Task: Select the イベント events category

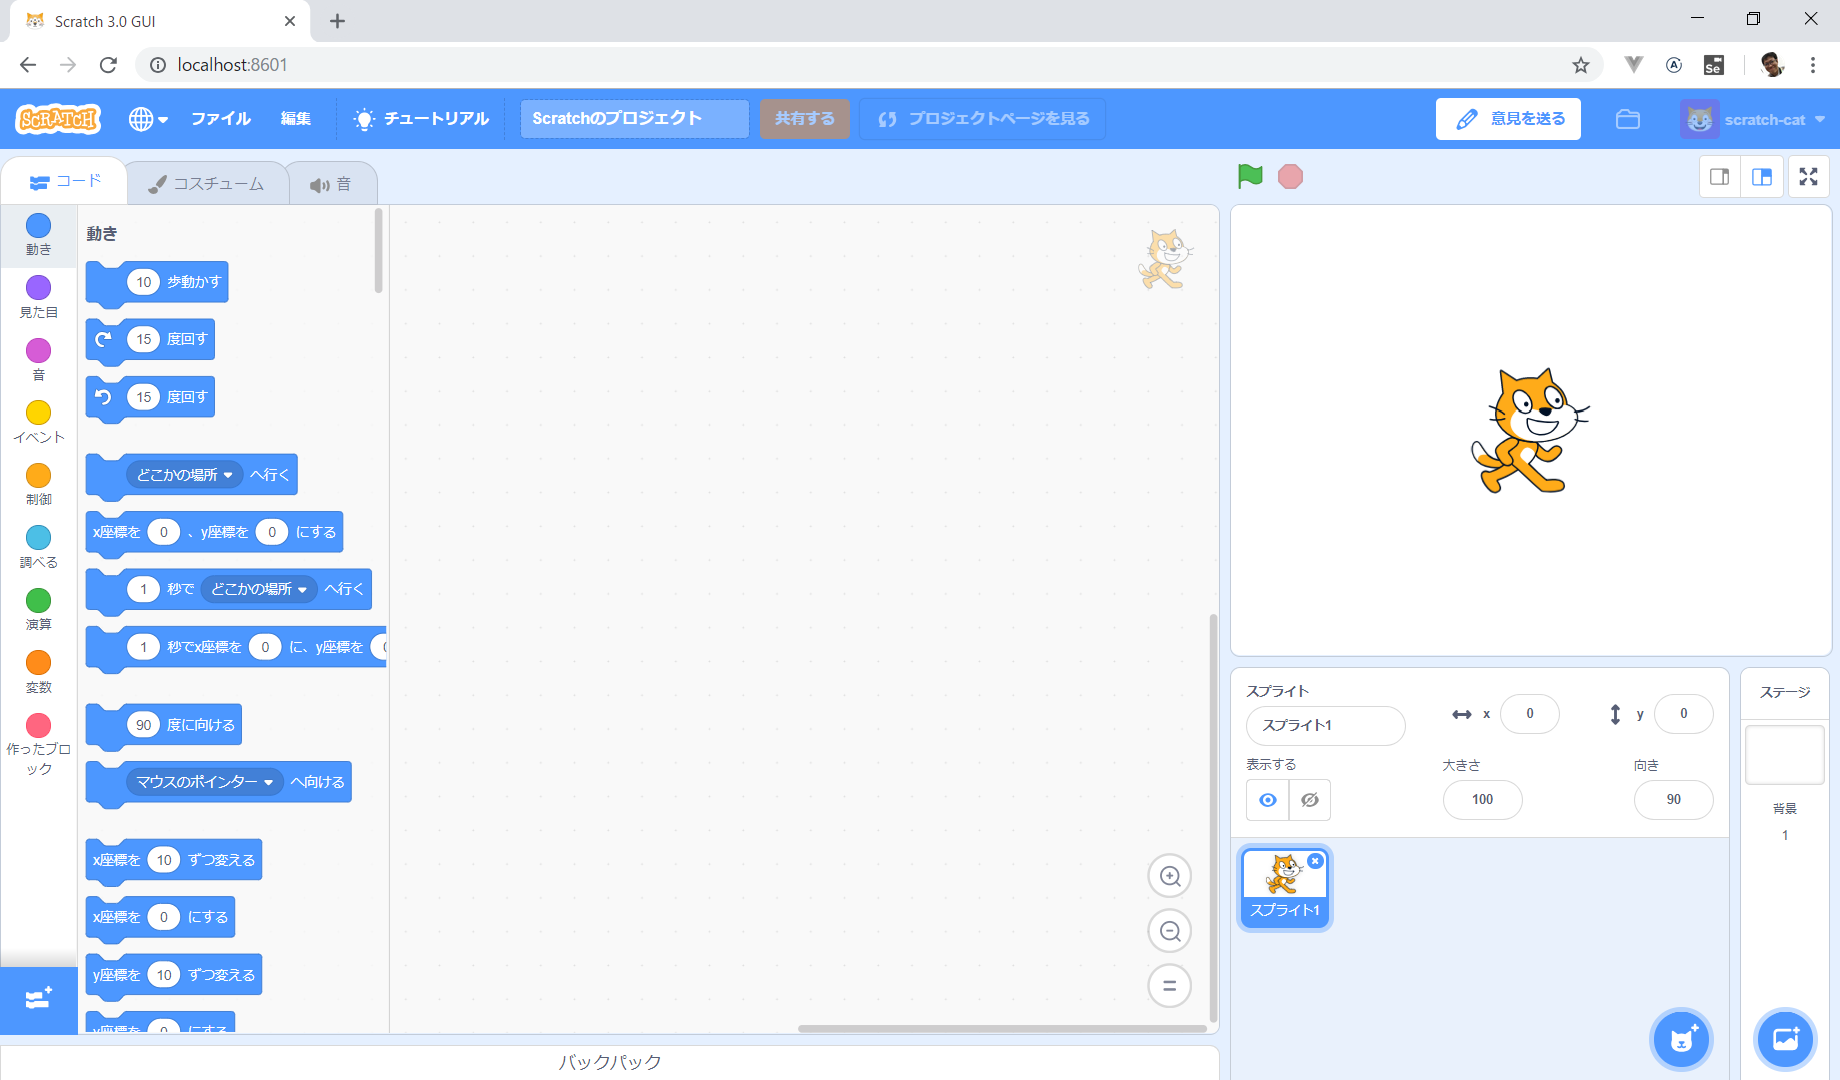Action: pyautogui.click(x=38, y=423)
